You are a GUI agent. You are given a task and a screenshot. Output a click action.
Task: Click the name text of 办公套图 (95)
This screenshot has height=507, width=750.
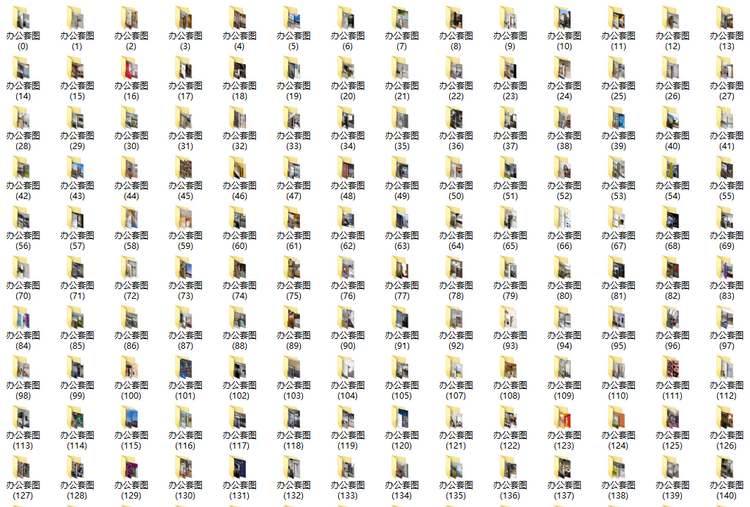tap(618, 341)
